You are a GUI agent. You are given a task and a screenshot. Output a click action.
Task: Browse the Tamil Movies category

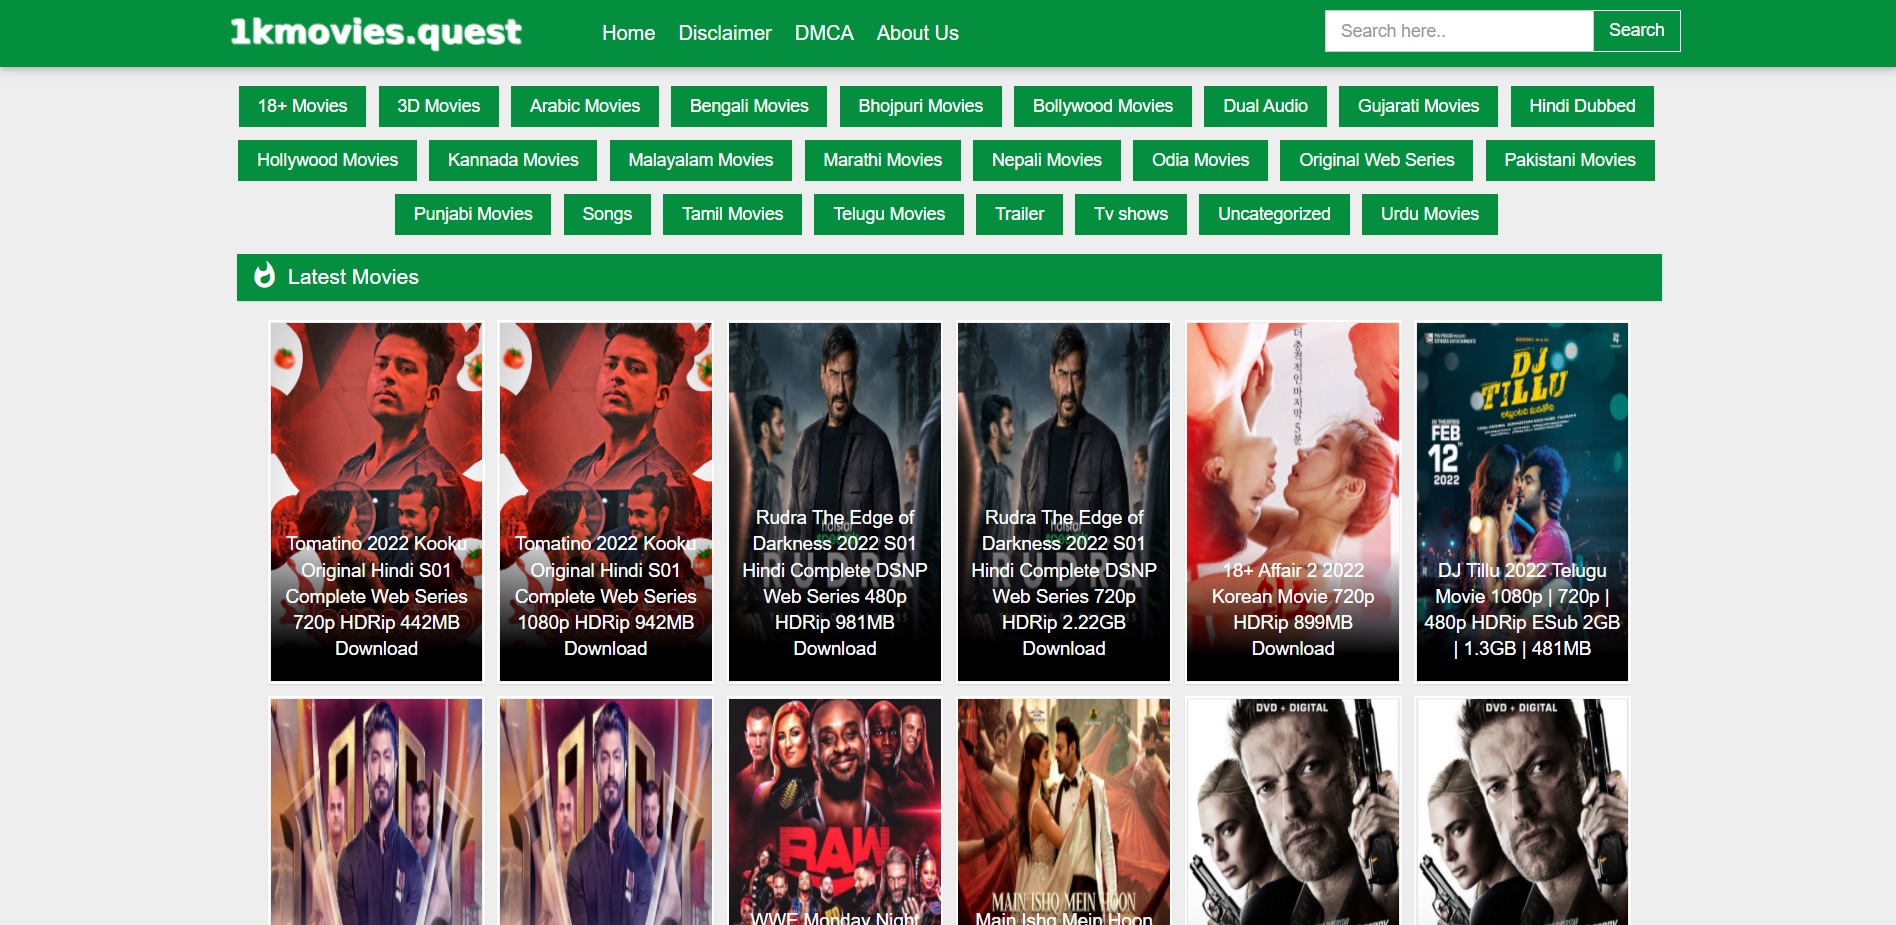[x=732, y=214]
